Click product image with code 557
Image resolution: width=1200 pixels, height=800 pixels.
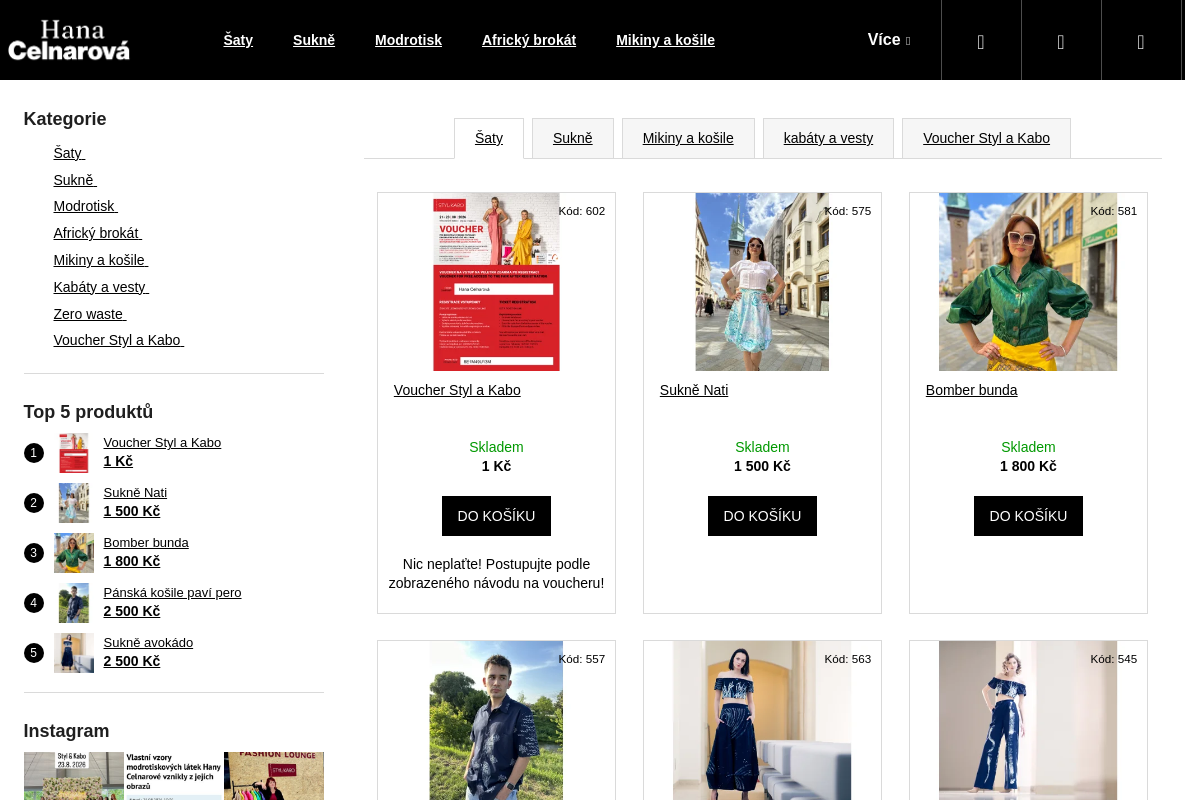(496, 720)
